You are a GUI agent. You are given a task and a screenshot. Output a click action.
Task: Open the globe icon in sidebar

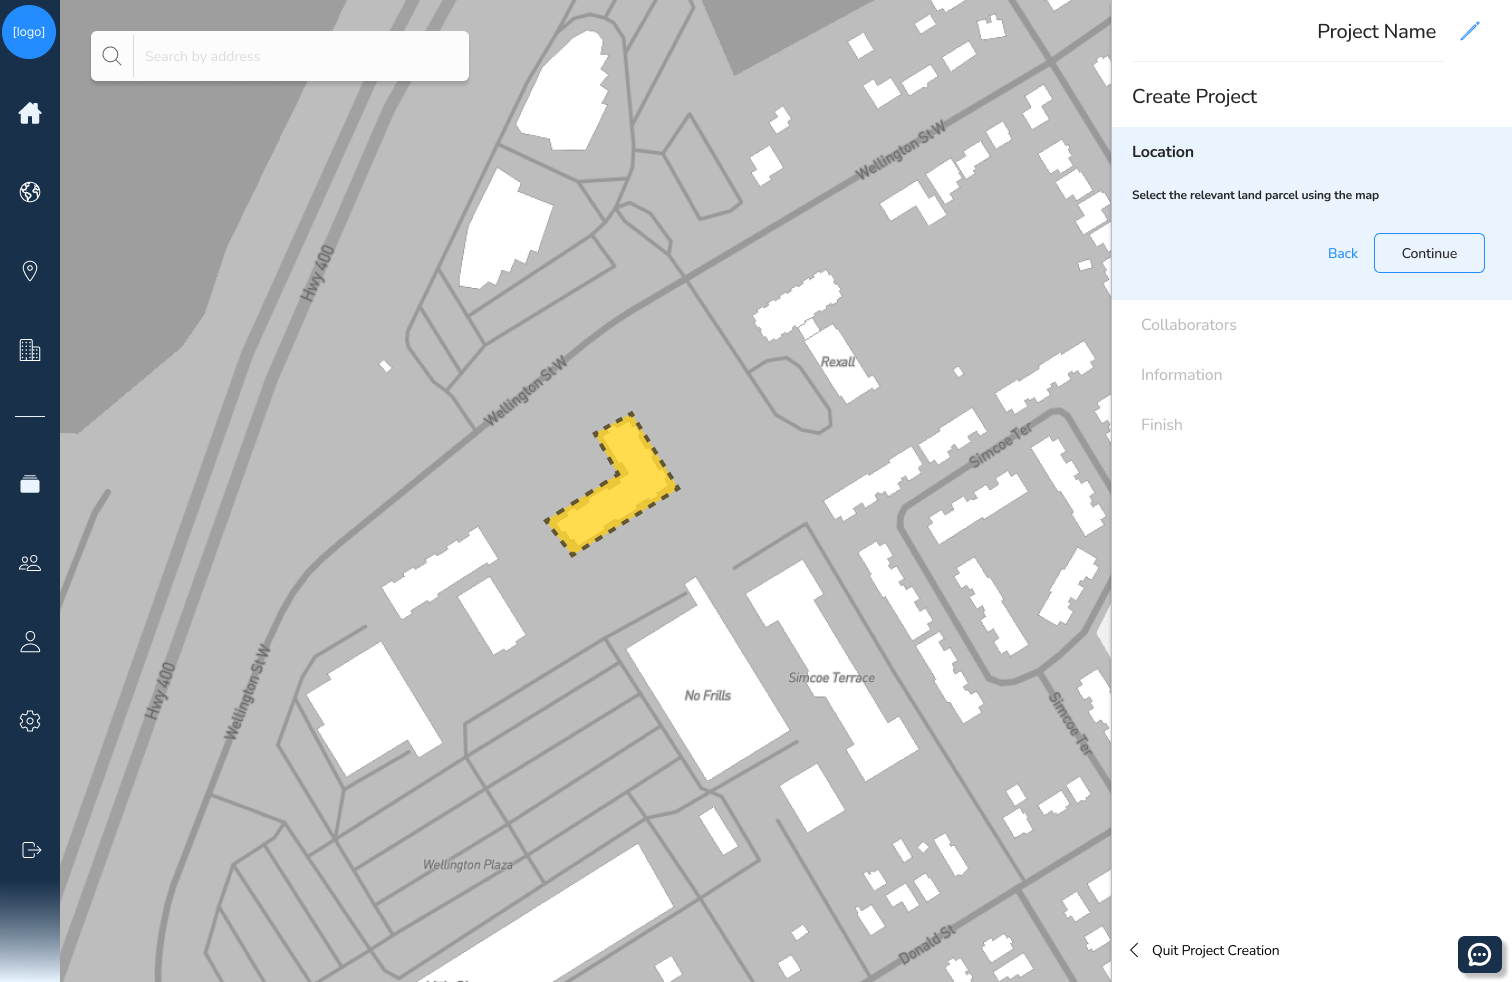(x=30, y=192)
